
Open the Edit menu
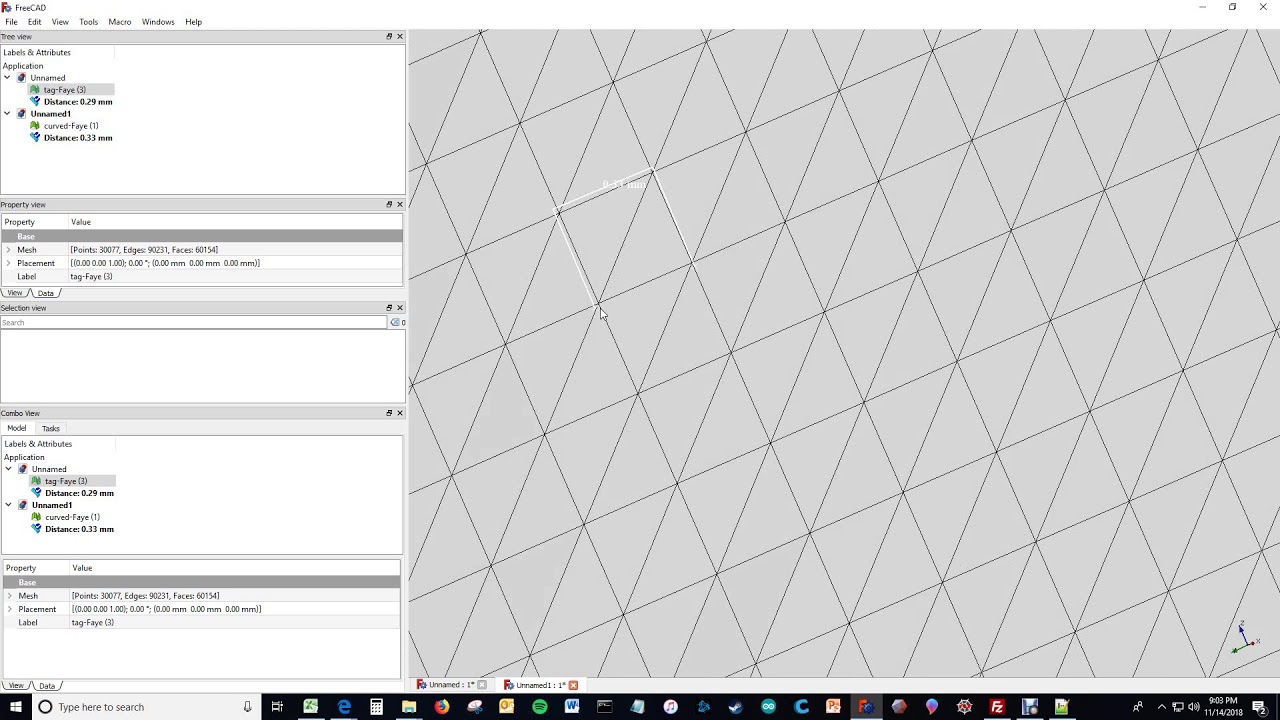click(35, 22)
